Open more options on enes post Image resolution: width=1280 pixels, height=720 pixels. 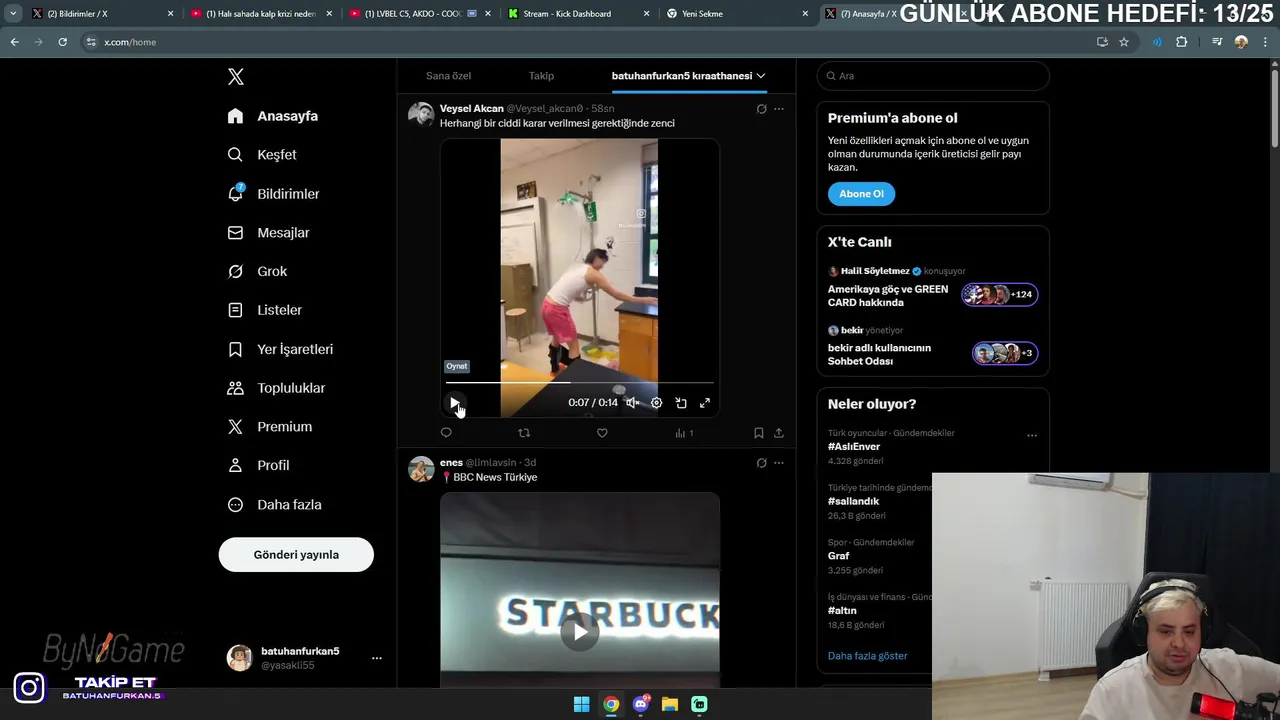[x=779, y=463]
